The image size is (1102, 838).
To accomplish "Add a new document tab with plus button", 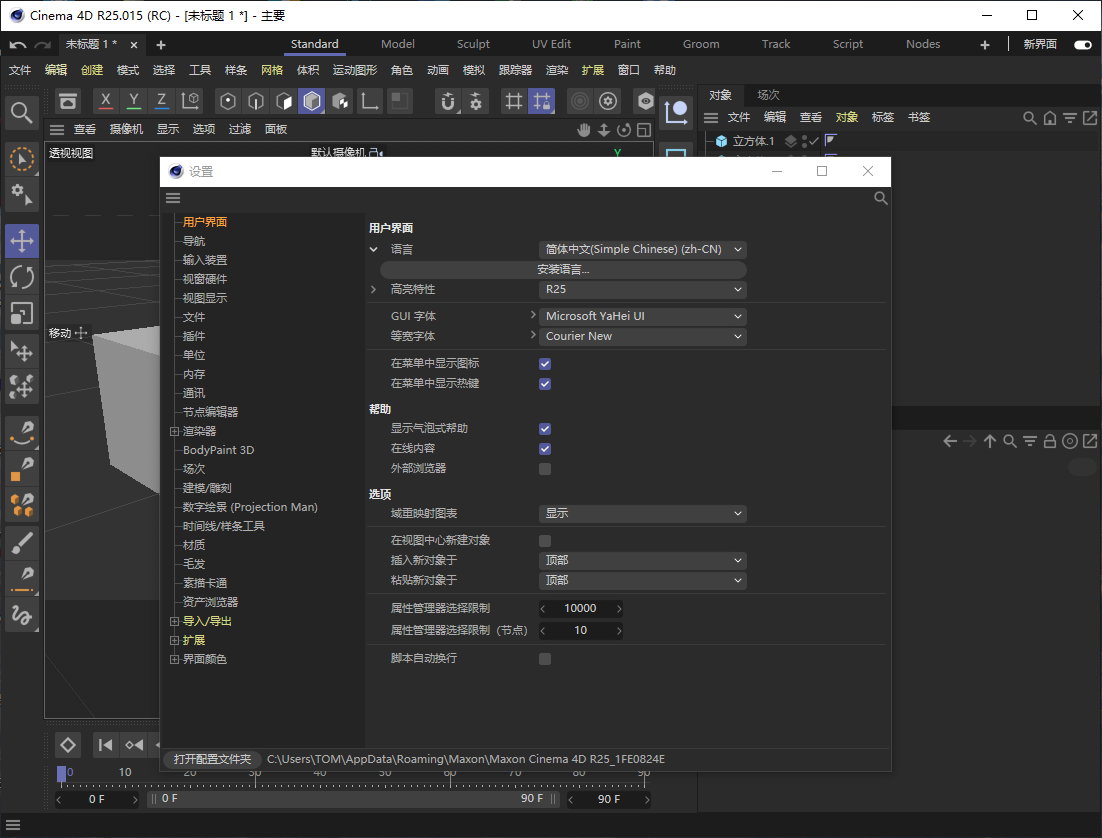I will click(161, 45).
